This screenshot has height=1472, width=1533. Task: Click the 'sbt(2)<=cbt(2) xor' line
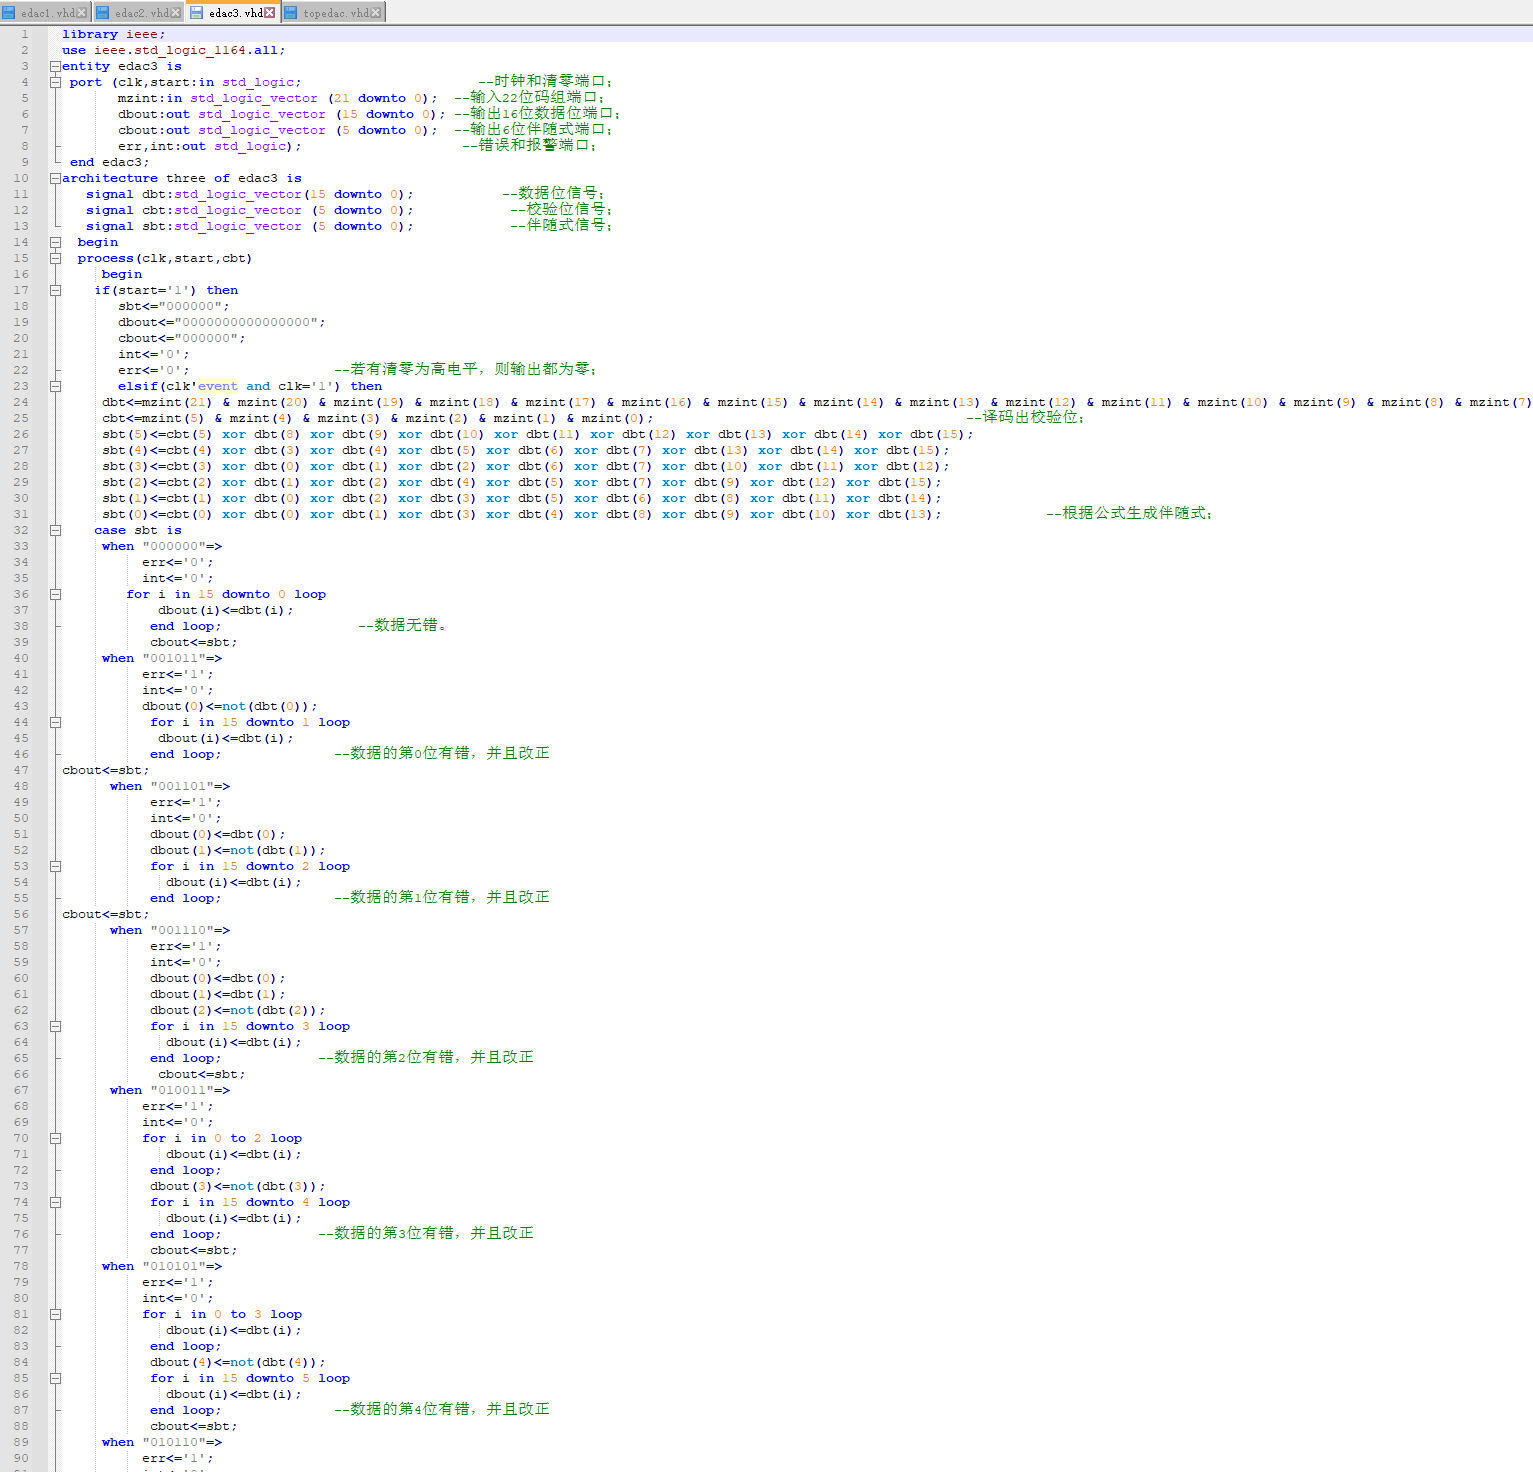click(x=521, y=482)
